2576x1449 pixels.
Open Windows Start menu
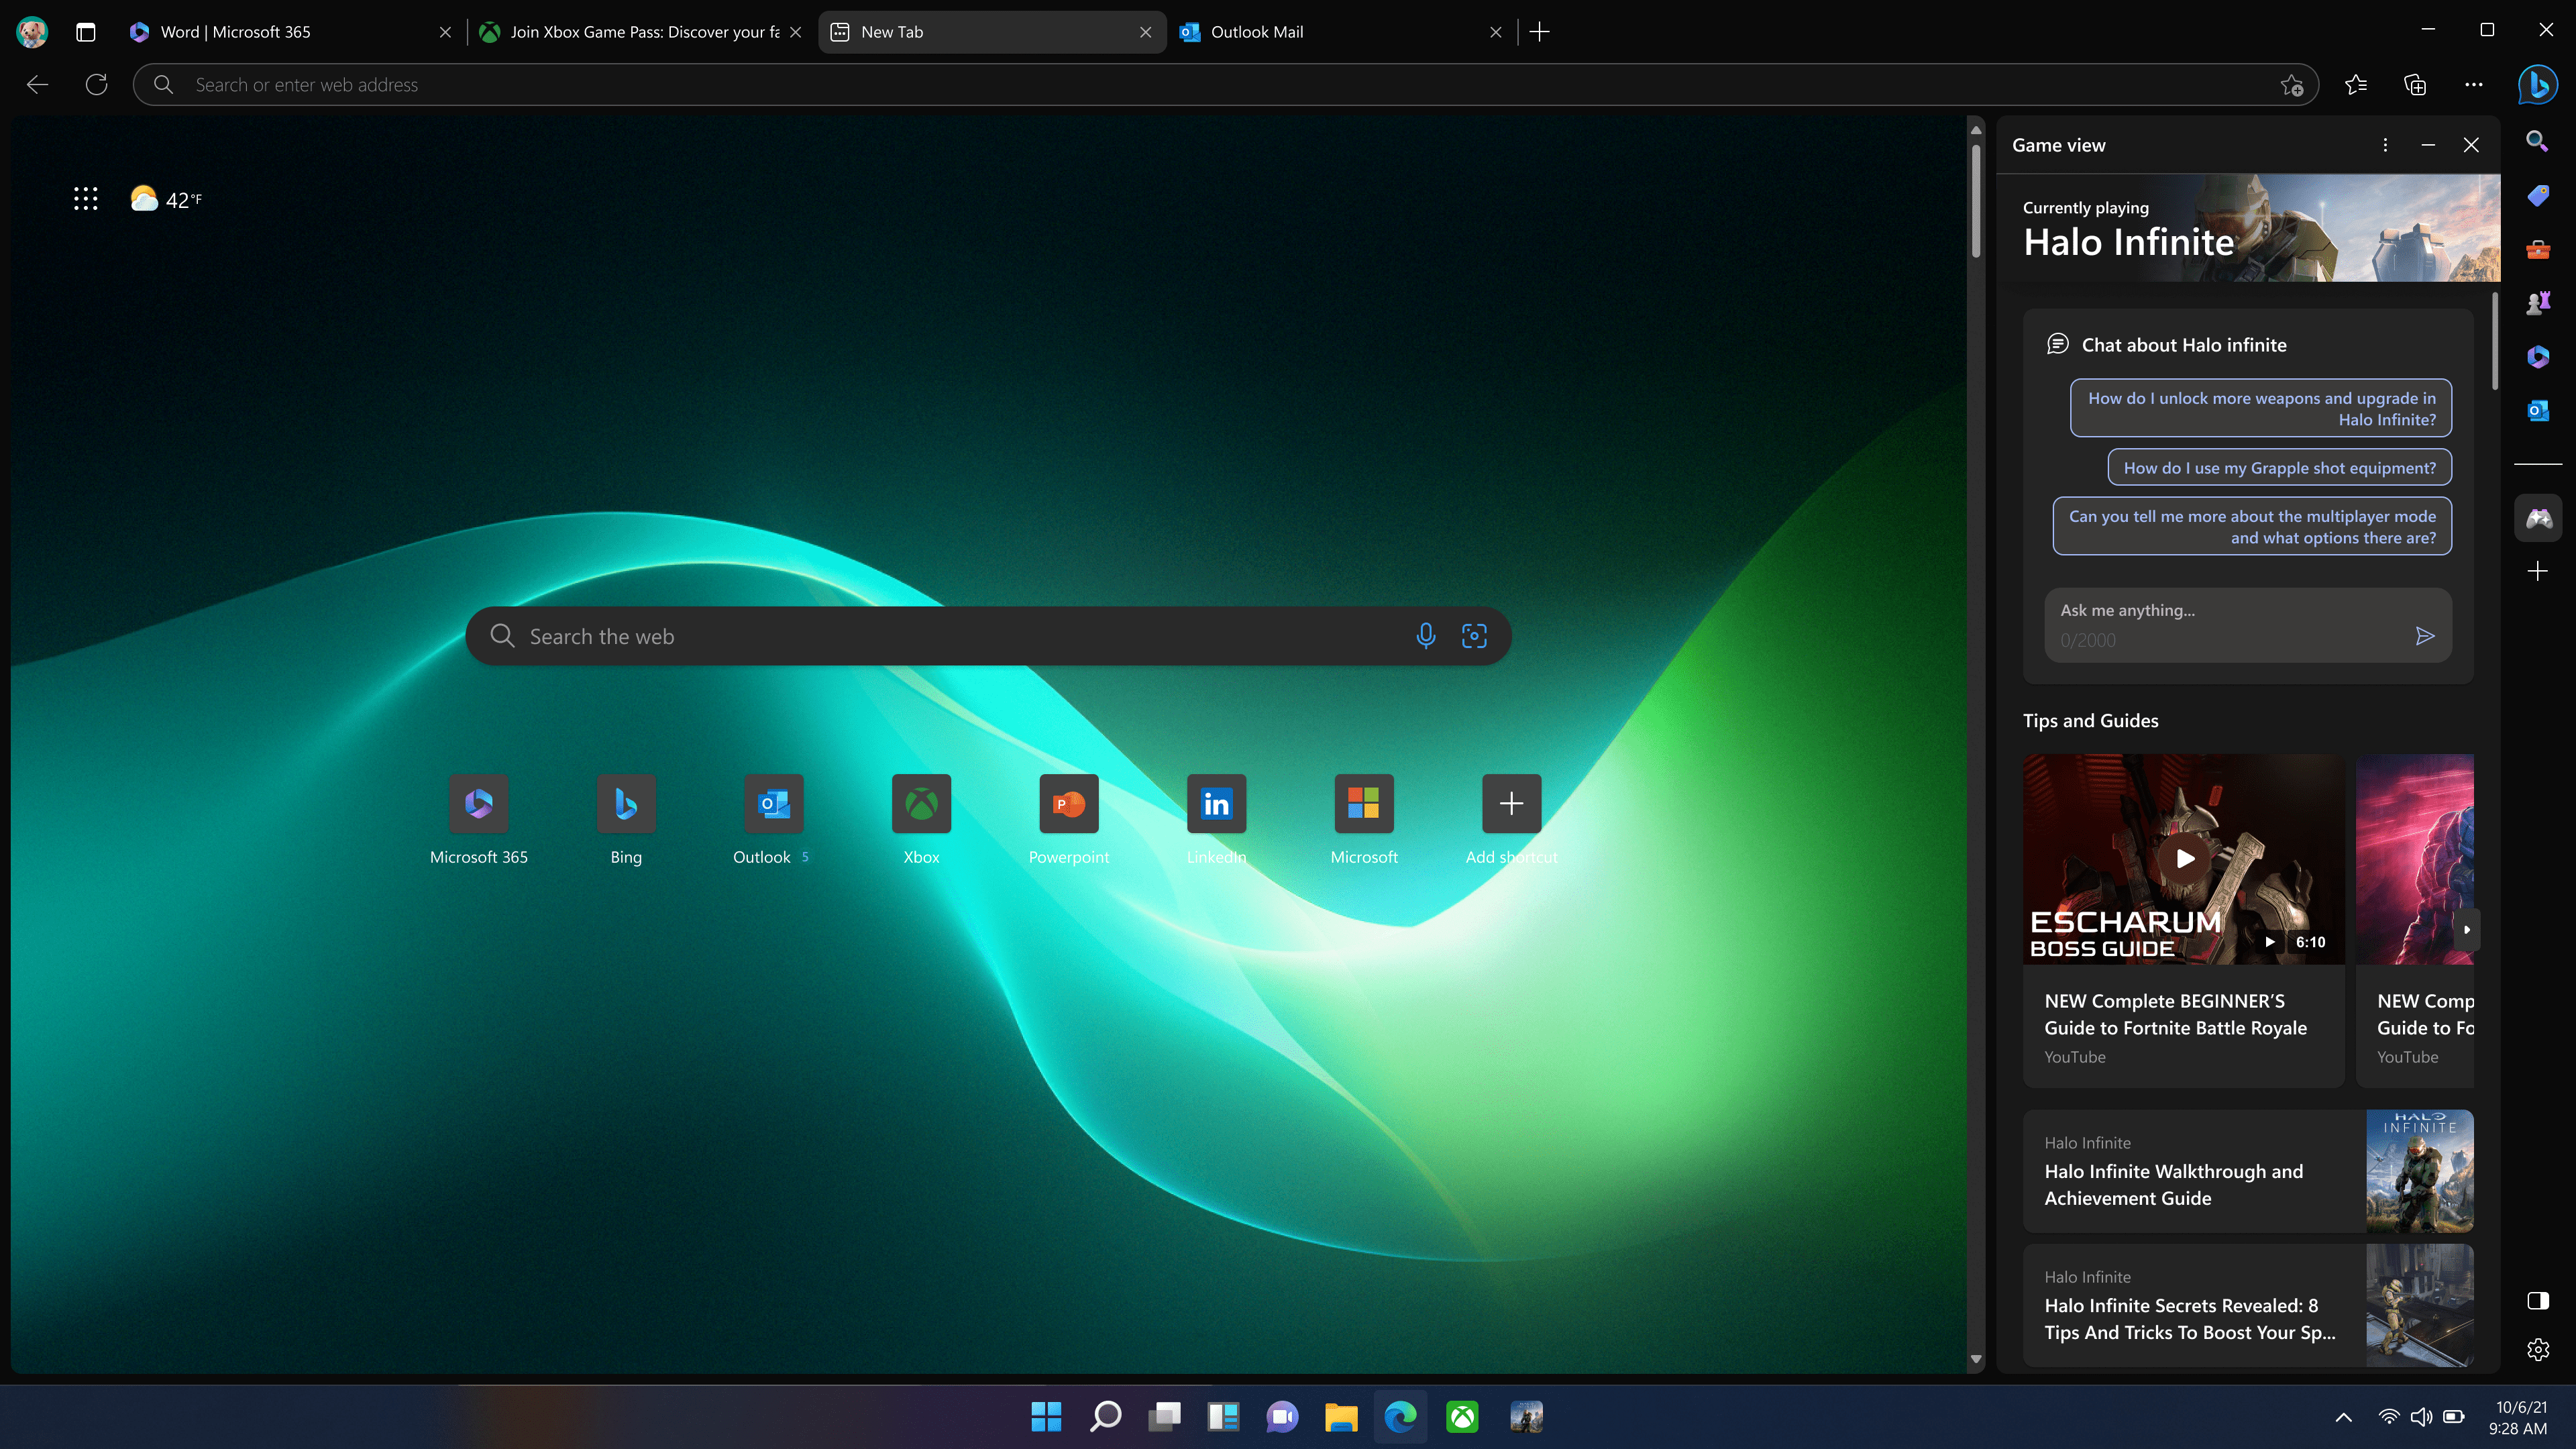(1046, 1416)
